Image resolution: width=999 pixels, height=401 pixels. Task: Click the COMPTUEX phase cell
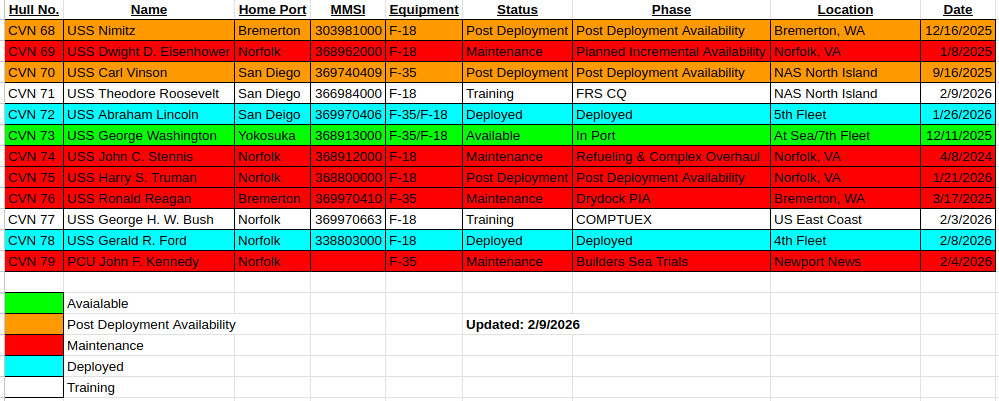coord(671,220)
